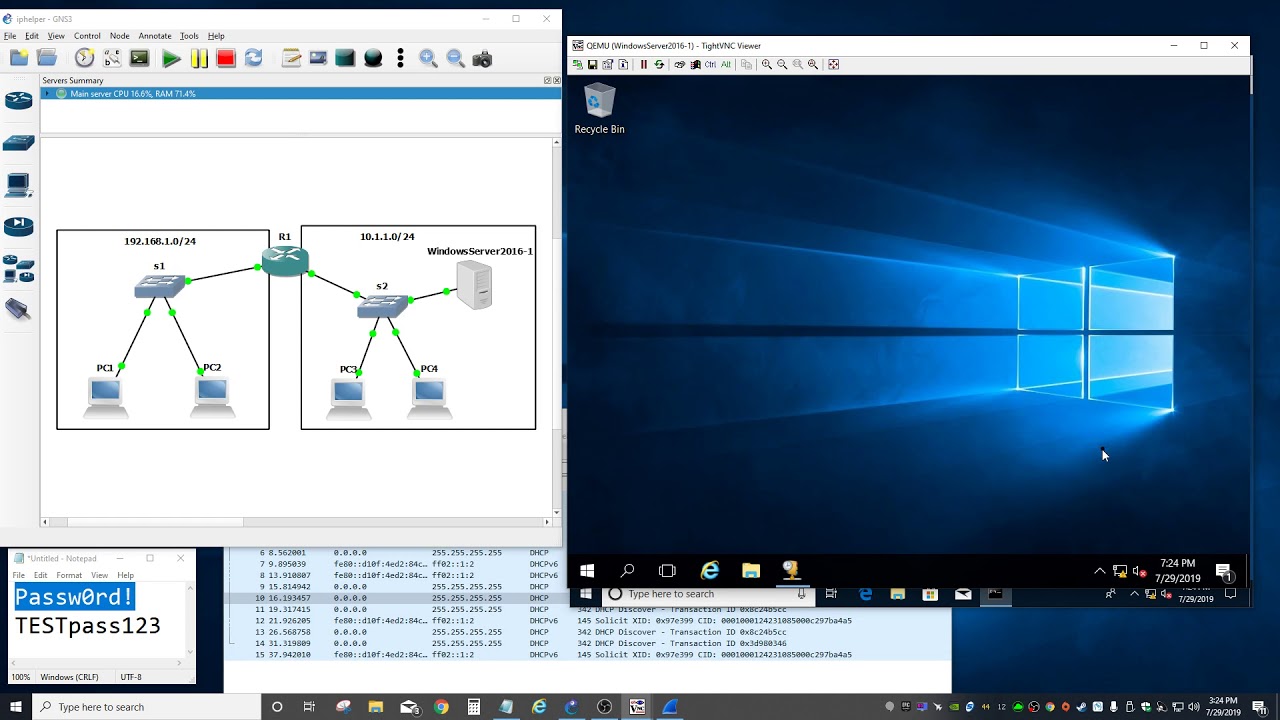
Task: Select WindowsServer2016-1 node in topology
Action: 474,285
